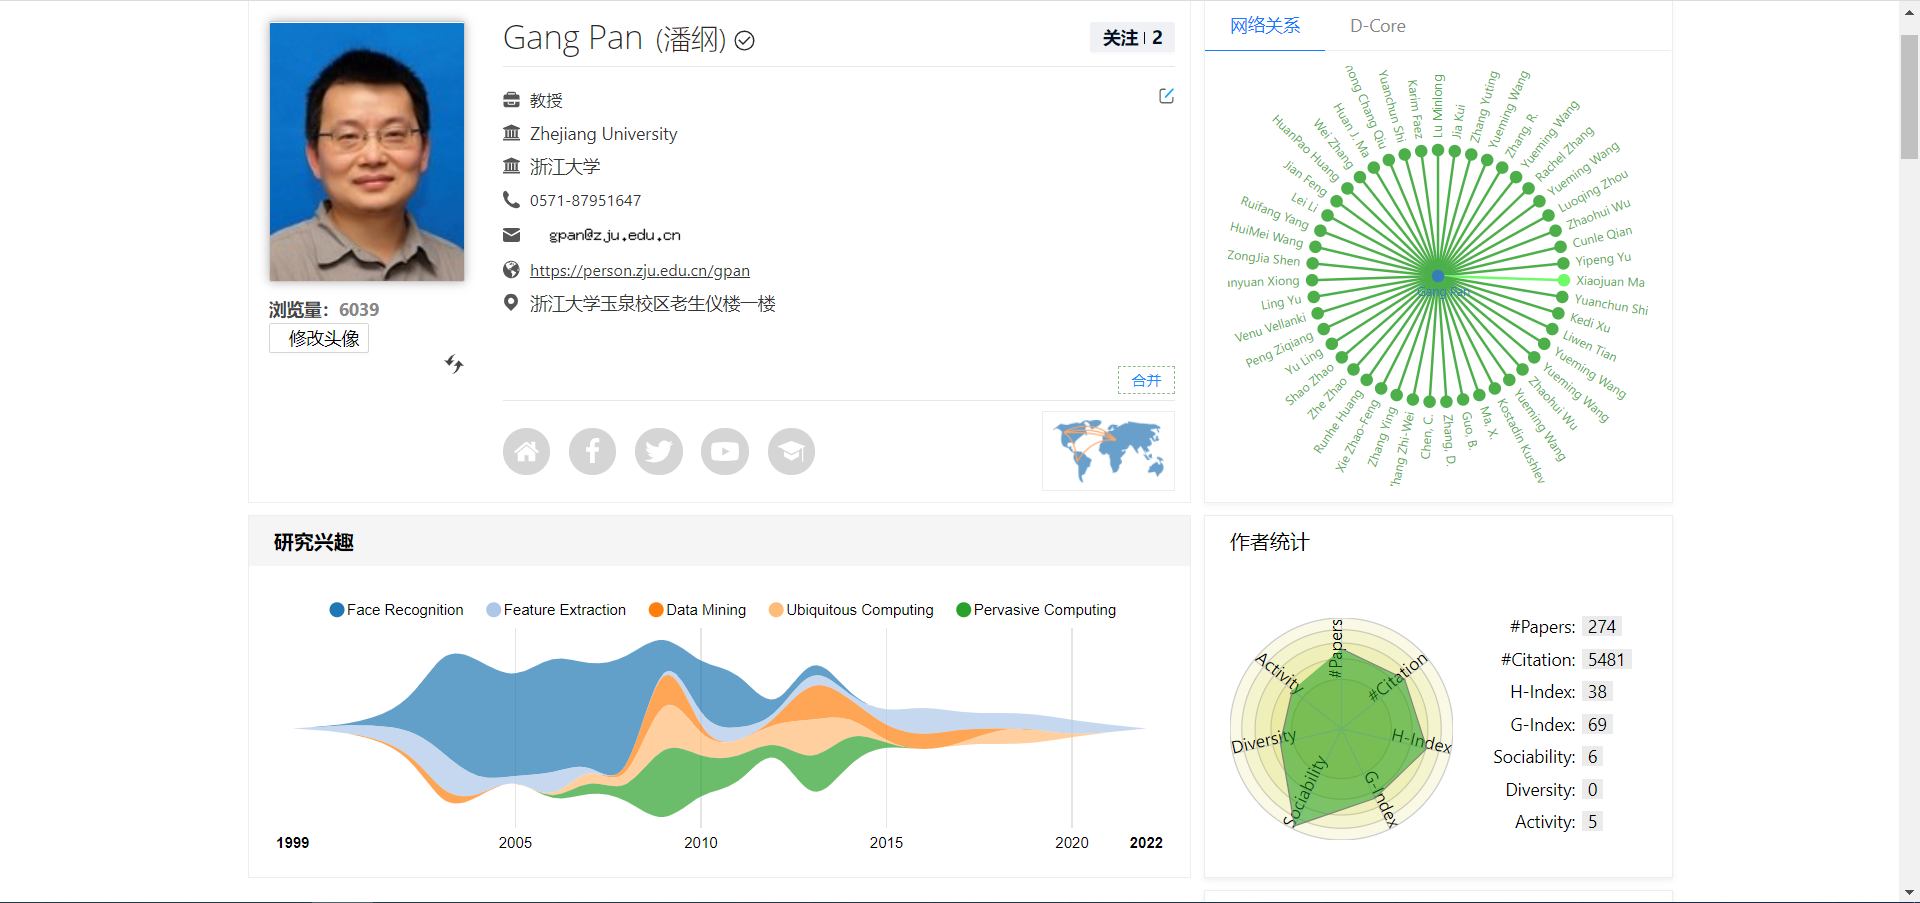The width and height of the screenshot is (1920, 903).
Task: Click the email envelope icon
Action: tap(511, 235)
